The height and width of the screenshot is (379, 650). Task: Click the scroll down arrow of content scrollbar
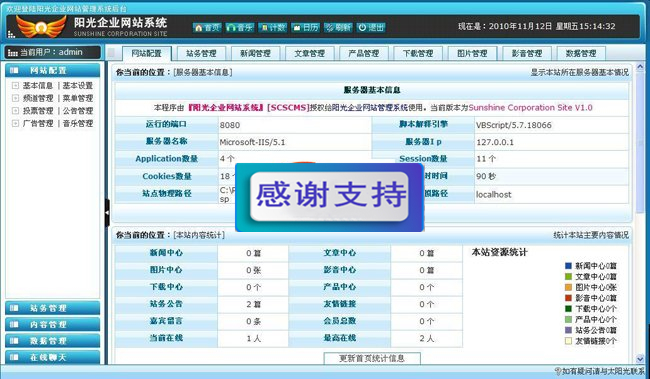point(640,359)
